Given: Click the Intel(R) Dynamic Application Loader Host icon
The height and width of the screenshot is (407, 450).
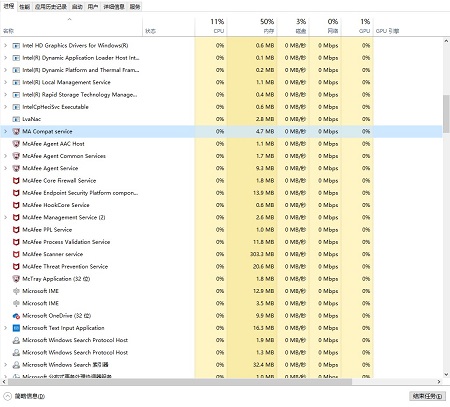Looking at the screenshot, I should 16,58.
